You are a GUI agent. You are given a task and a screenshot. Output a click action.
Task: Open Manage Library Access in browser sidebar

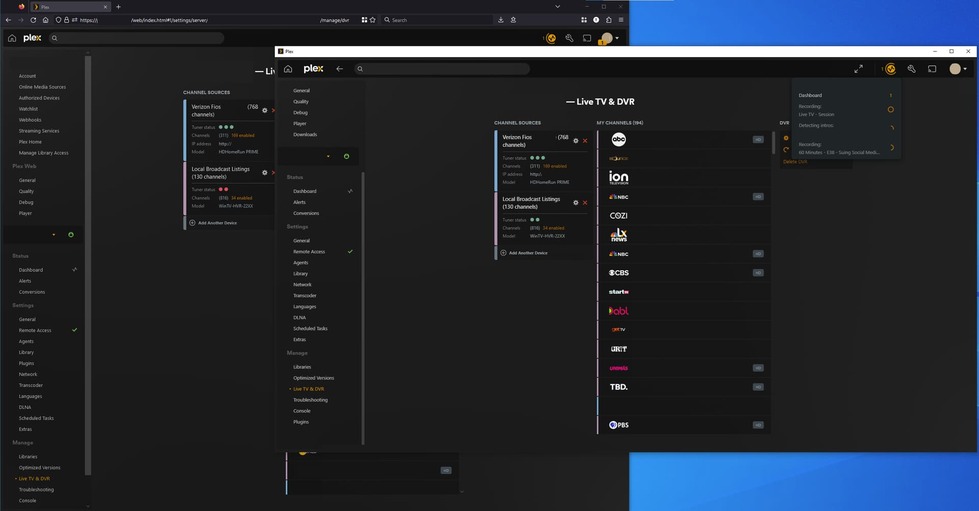pyautogui.click(x=44, y=152)
